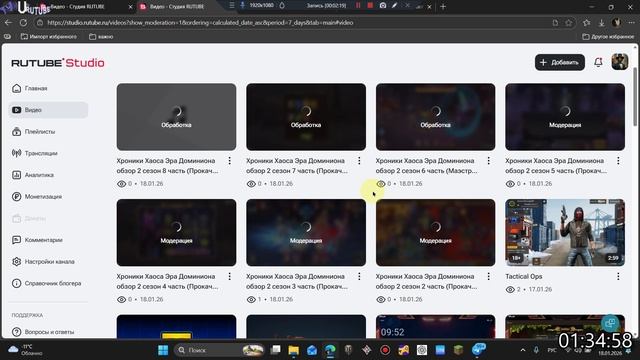Open Импорт избранного favorites folder
This screenshot has height=360, width=640.
49,37
